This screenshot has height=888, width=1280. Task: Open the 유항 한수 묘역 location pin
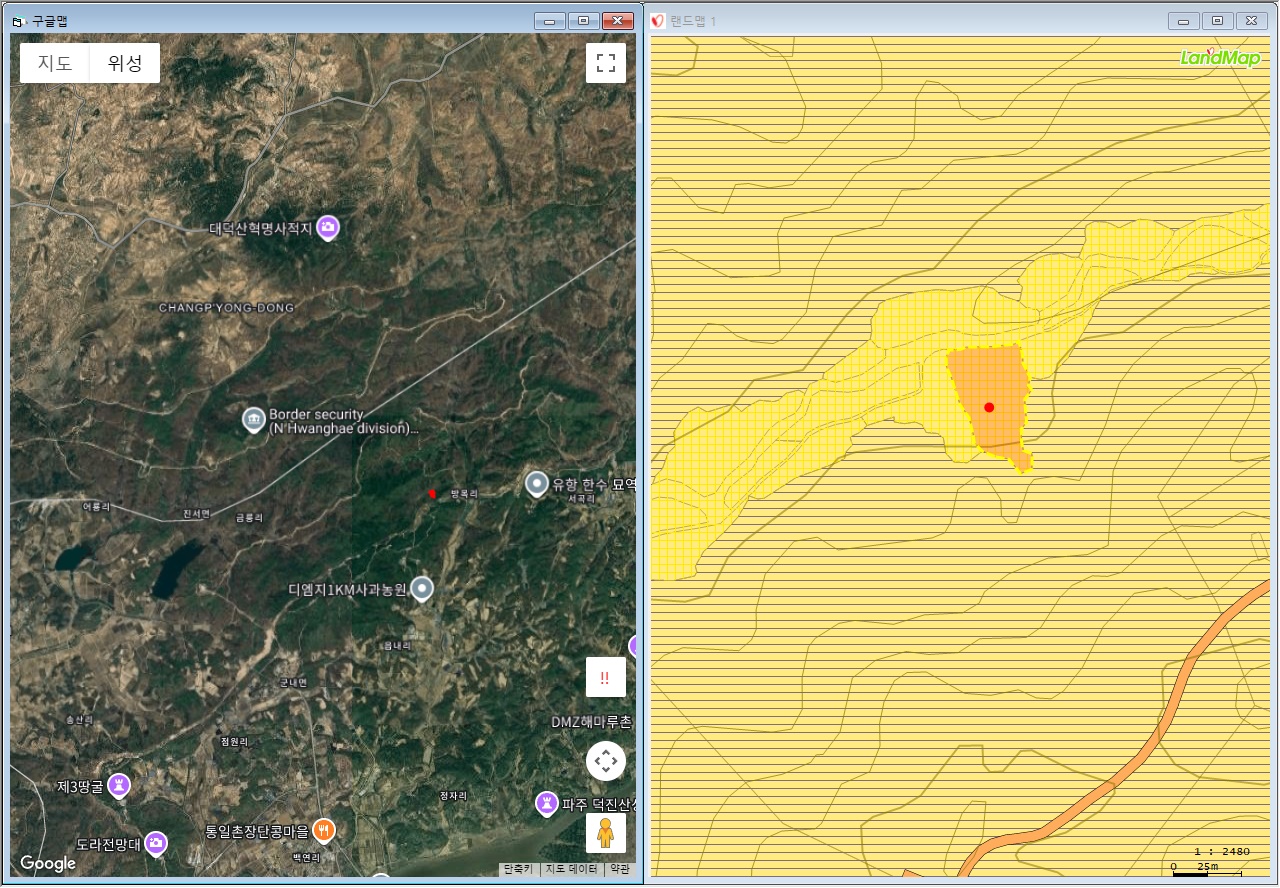click(x=537, y=484)
